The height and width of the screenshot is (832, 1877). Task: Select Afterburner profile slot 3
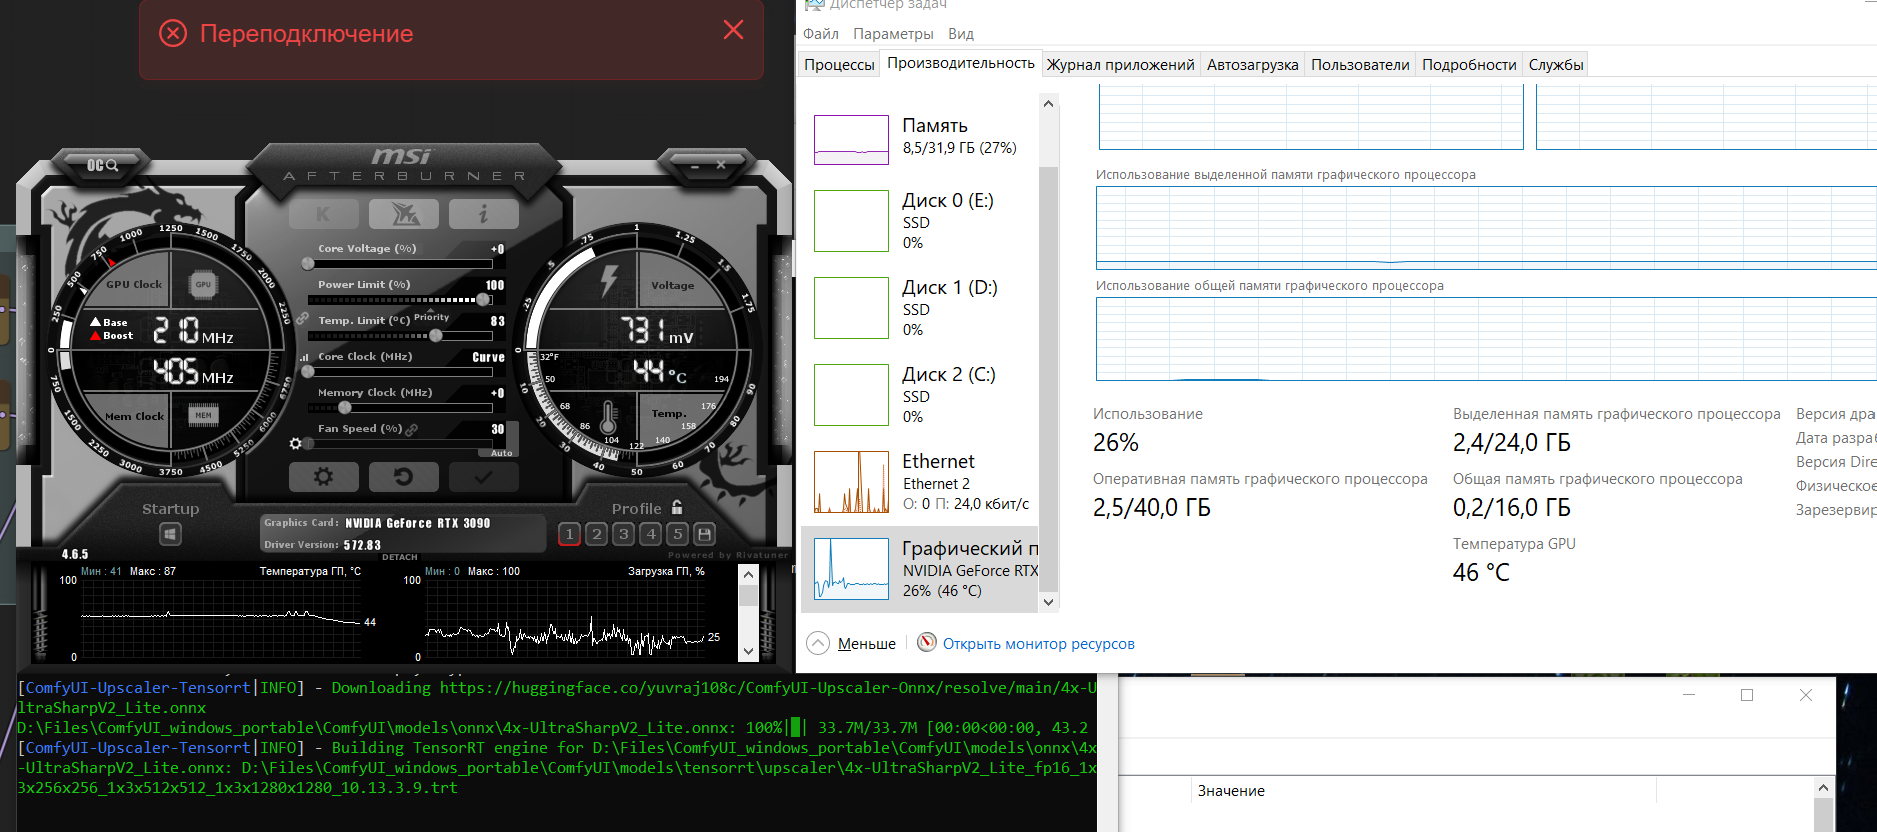[623, 534]
